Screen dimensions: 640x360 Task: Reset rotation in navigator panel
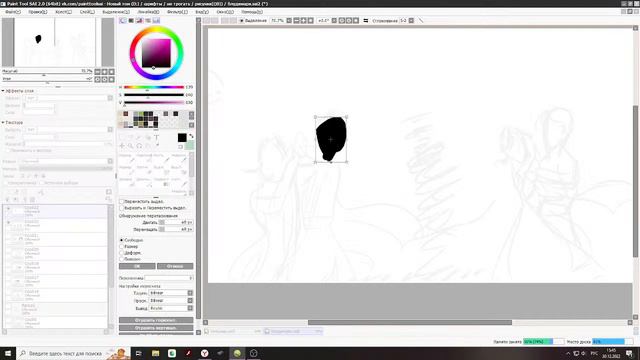(x=111, y=79)
